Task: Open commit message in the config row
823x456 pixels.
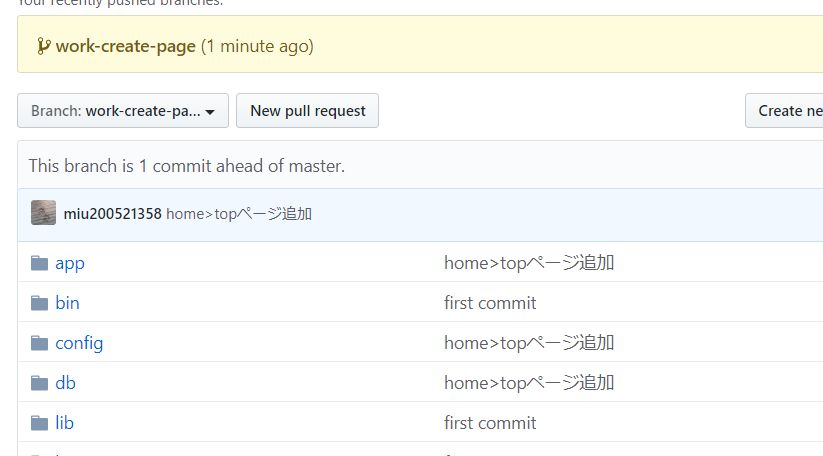Action: click(529, 343)
